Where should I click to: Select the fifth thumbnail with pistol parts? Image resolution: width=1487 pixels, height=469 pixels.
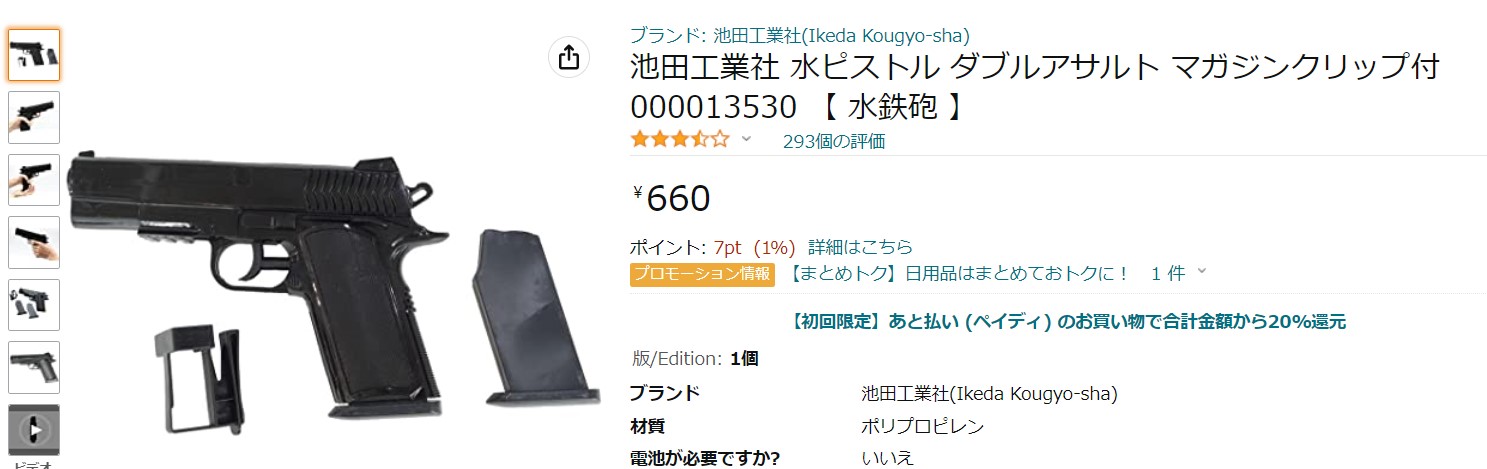point(34,305)
